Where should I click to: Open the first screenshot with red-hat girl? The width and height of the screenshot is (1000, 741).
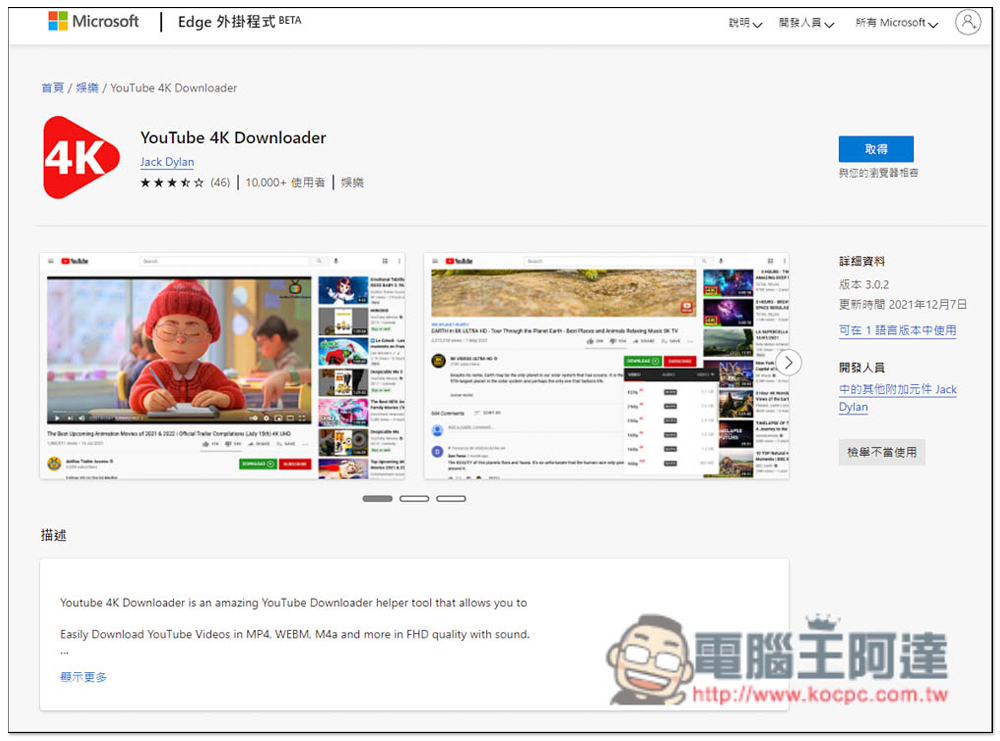coord(222,366)
